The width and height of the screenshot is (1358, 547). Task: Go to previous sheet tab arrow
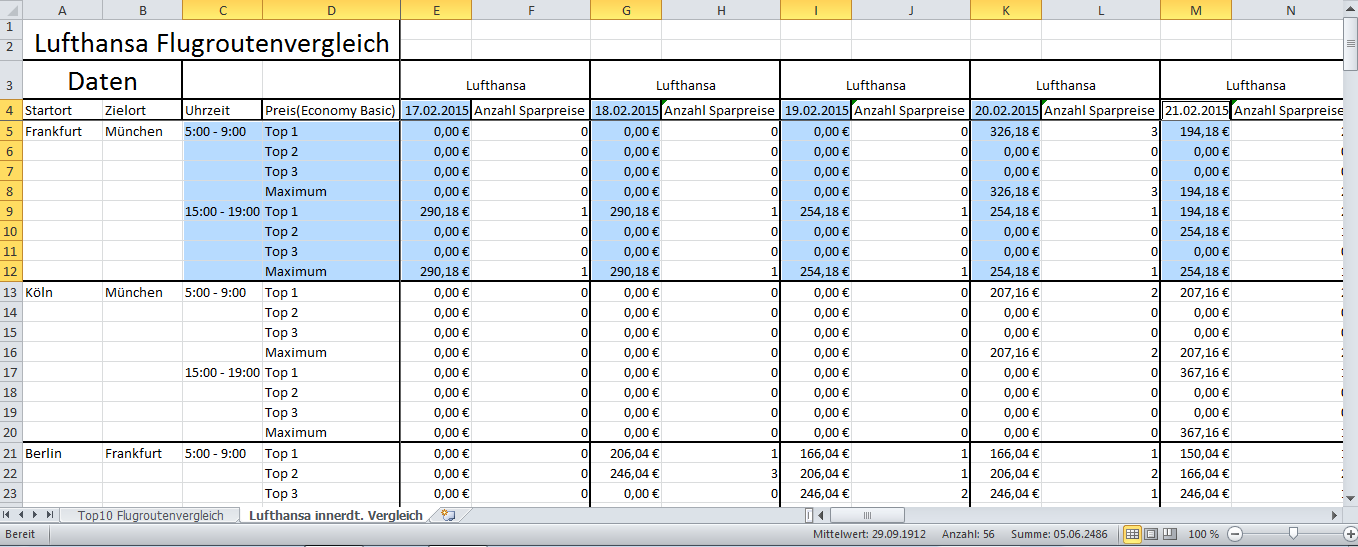pyautogui.click(x=22, y=515)
